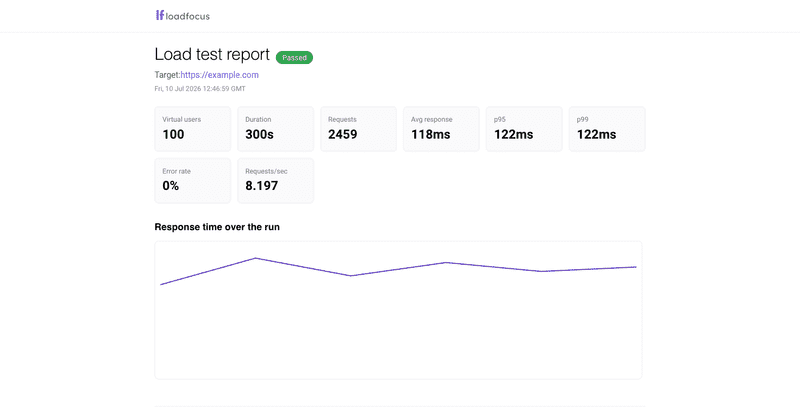Screen dimensions: 800x418
Task: Click the Avg response value 118ms
Action: coord(431,134)
